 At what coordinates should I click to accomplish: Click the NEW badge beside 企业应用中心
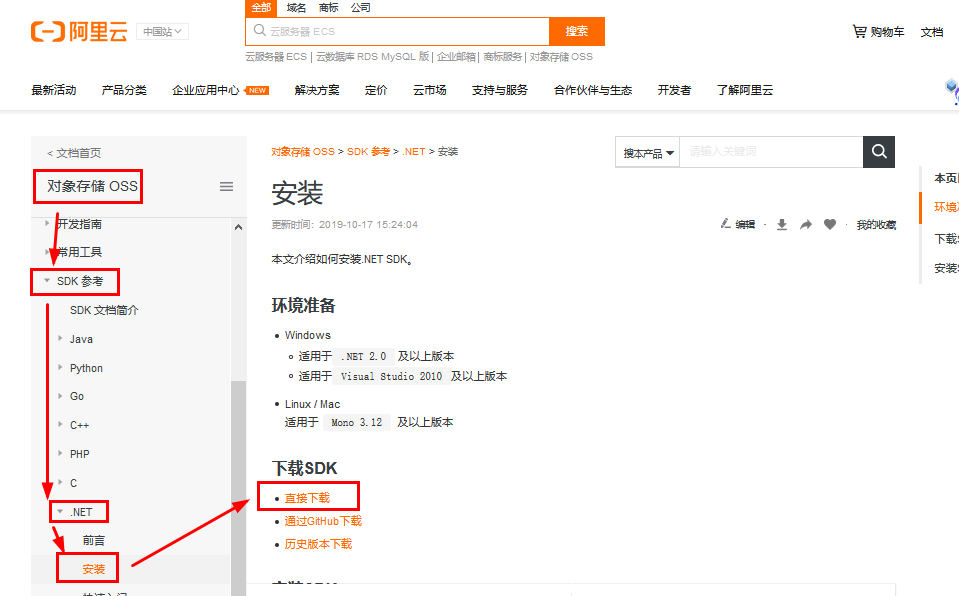click(257, 91)
